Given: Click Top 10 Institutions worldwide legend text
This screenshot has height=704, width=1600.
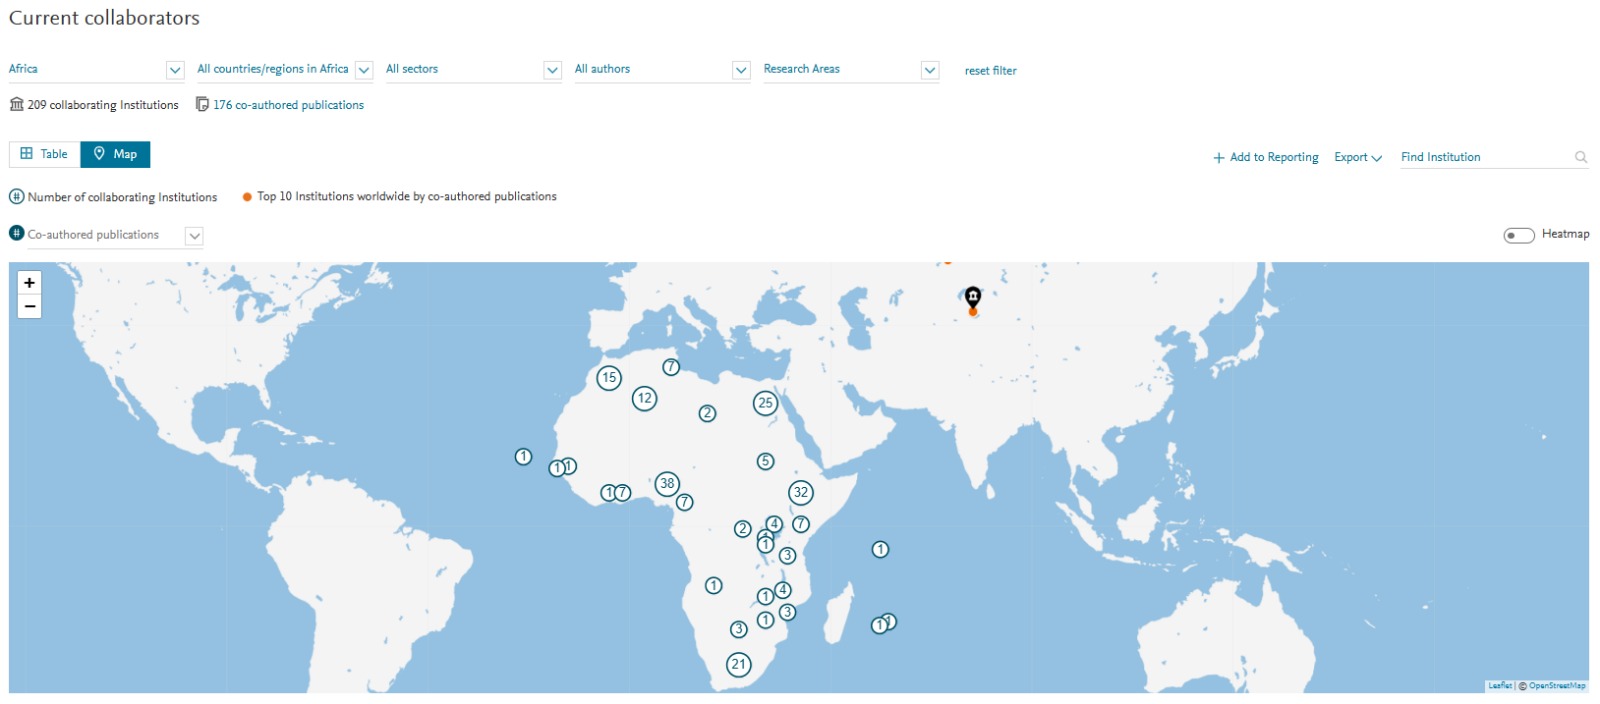Looking at the screenshot, I should [x=407, y=196].
